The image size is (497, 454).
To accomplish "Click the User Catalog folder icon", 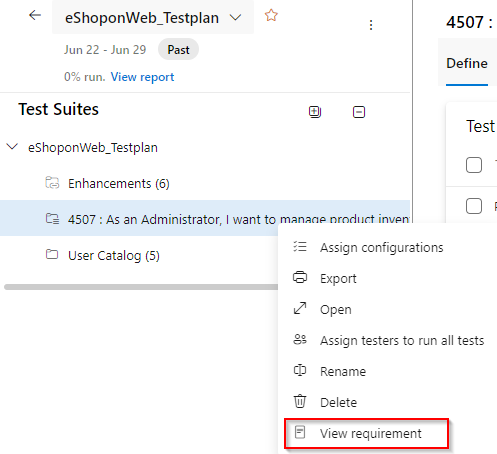I will (x=52, y=255).
